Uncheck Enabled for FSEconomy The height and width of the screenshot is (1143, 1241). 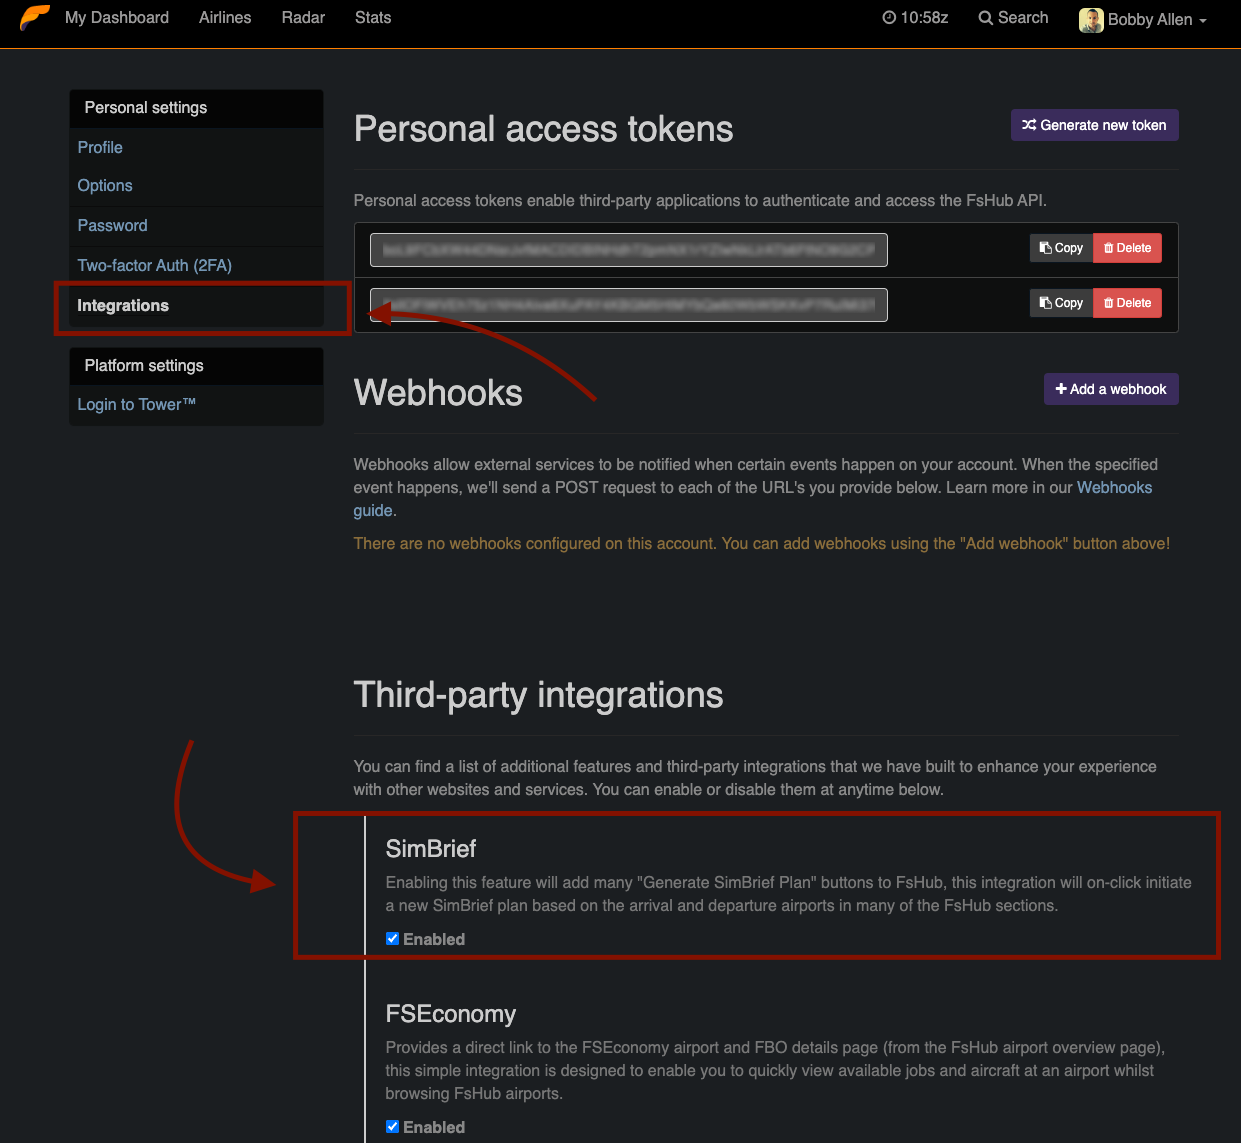(393, 1126)
